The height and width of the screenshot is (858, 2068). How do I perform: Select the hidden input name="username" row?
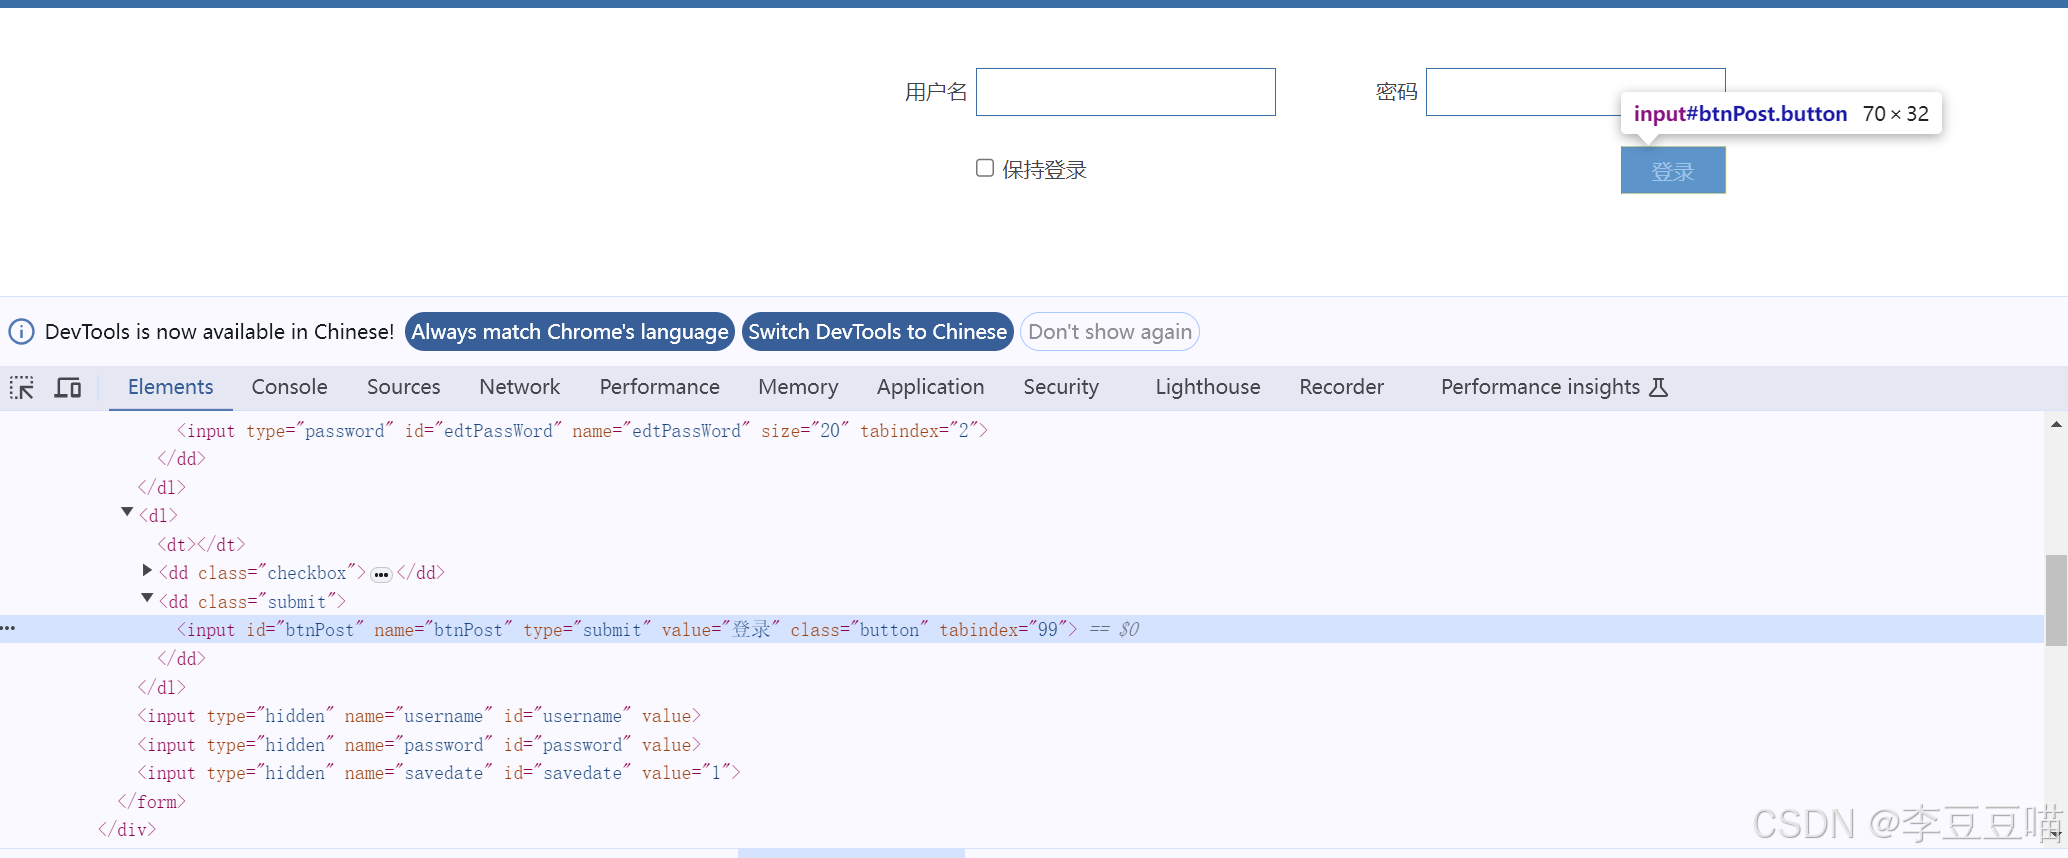[419, 716]
